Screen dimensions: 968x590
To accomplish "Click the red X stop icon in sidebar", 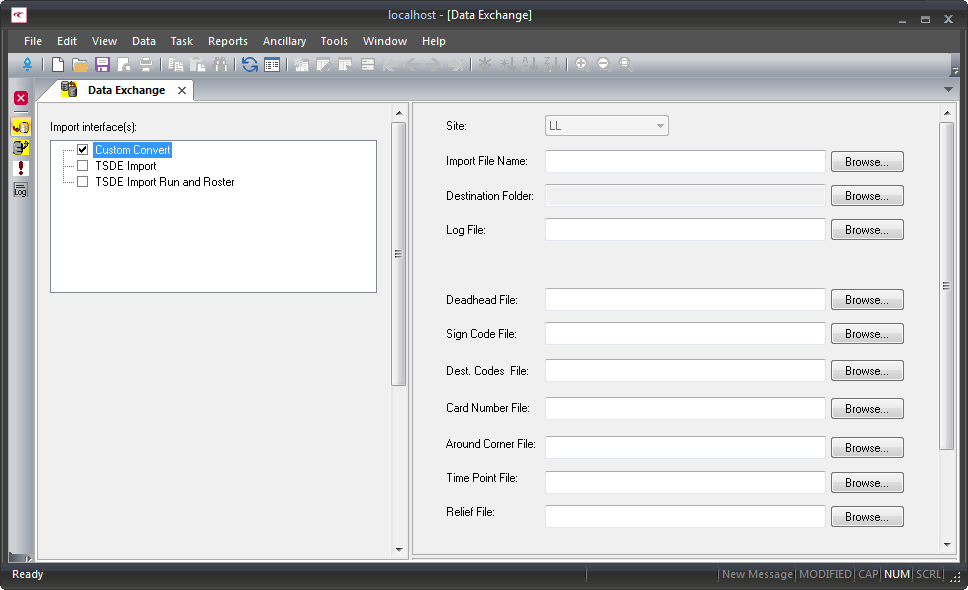I will [19, 97].
